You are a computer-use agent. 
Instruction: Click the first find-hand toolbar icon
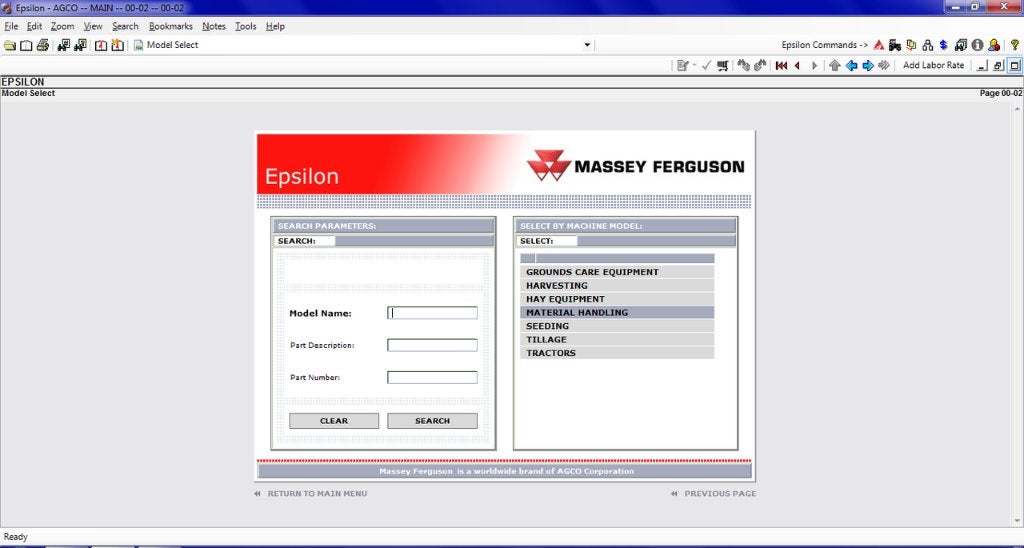click(743, 65)
